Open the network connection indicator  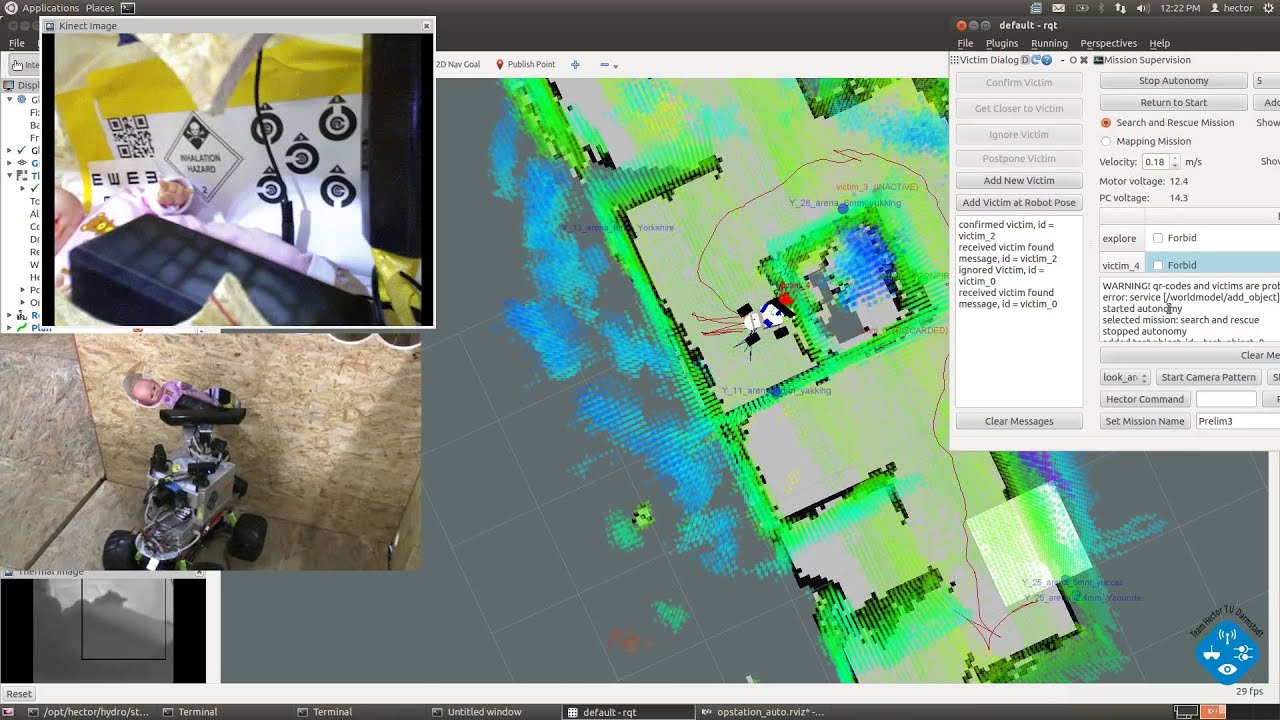tap(1119, 8)
